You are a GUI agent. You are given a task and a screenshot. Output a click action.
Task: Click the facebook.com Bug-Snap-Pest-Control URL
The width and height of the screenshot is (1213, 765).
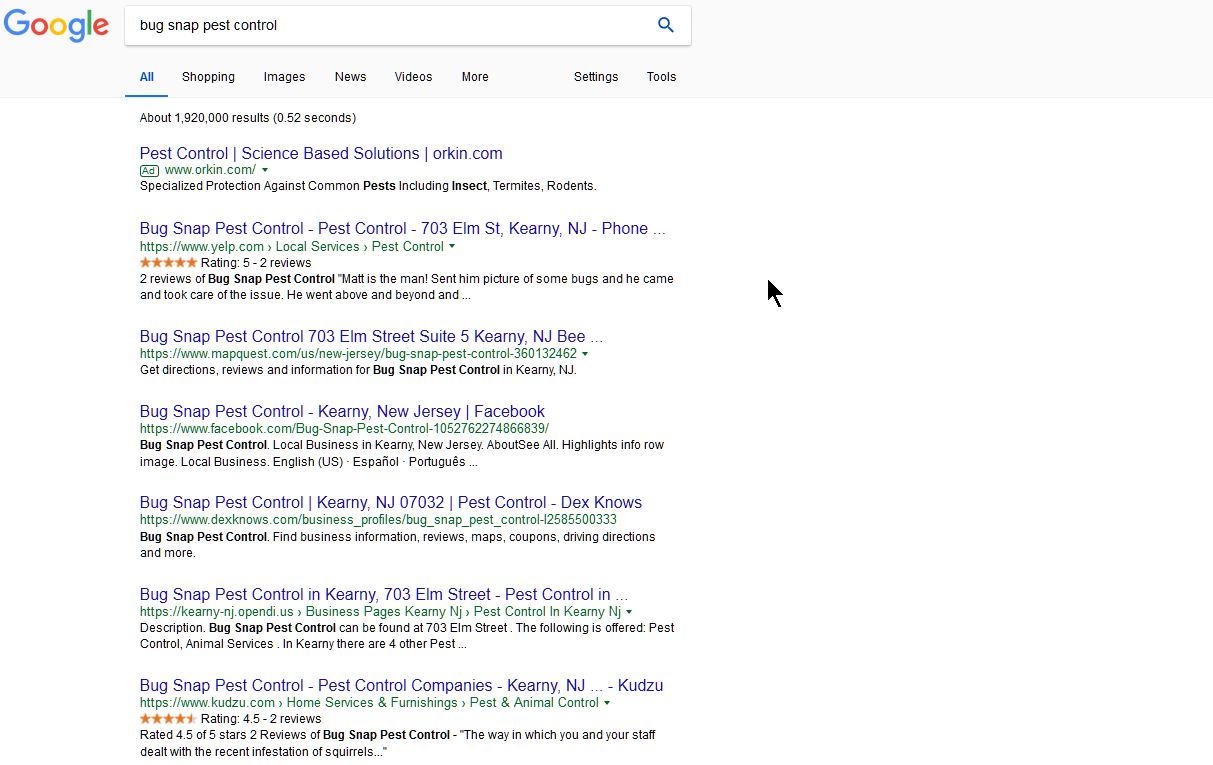344,429
